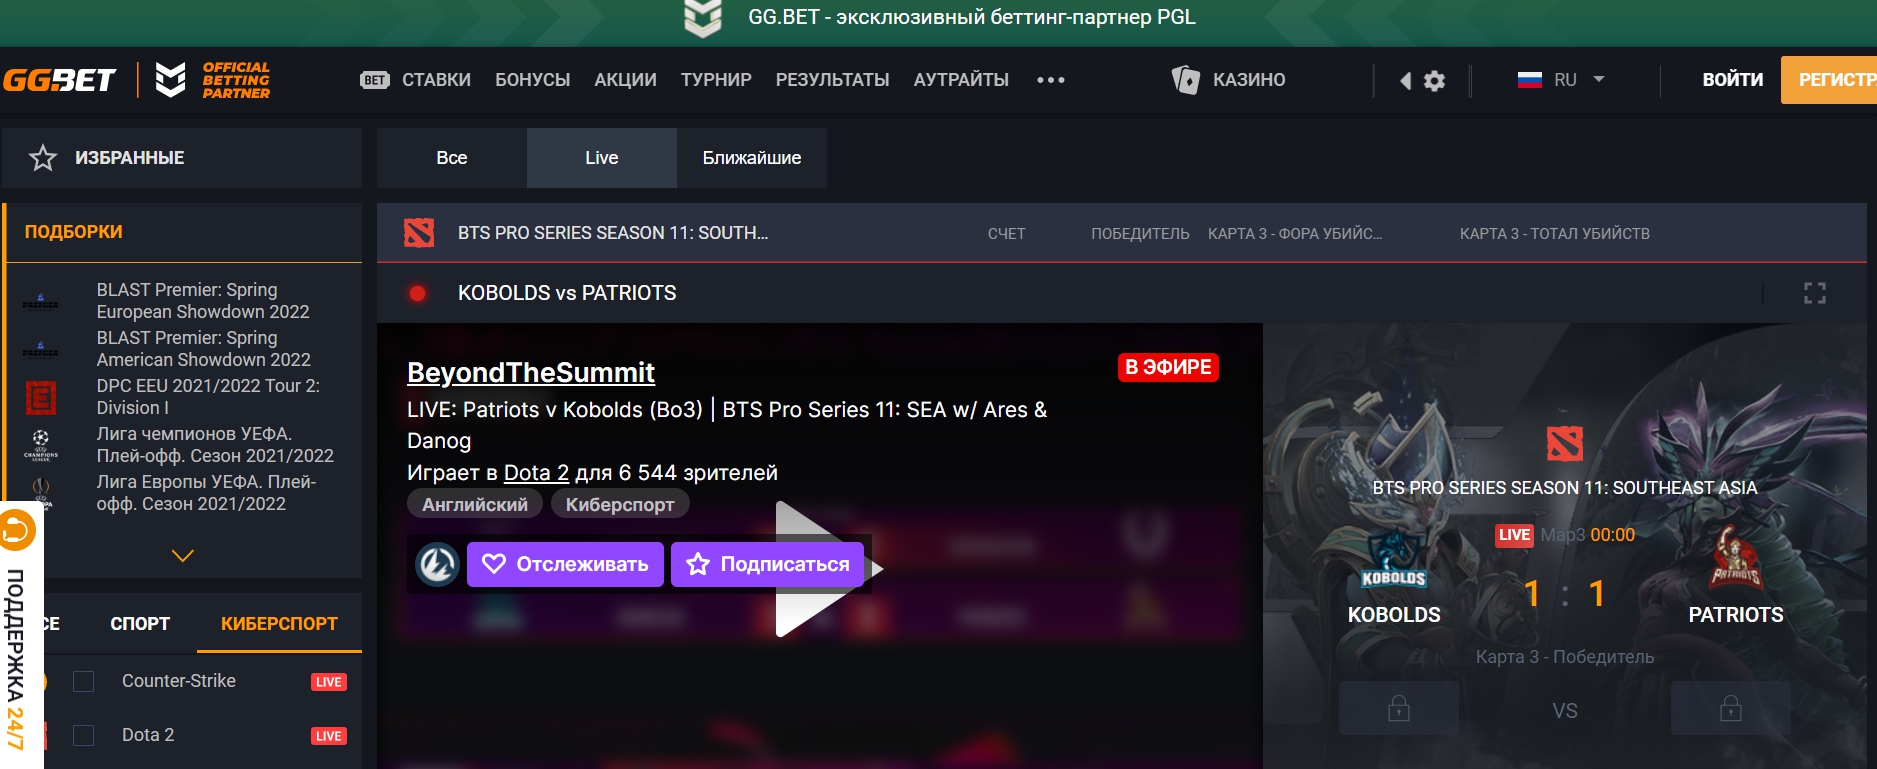This screenshot has width=1877, height=769.
Task: Switch to the Ближайшие tab
Action: pyautogui.click(x=751, y=158)
